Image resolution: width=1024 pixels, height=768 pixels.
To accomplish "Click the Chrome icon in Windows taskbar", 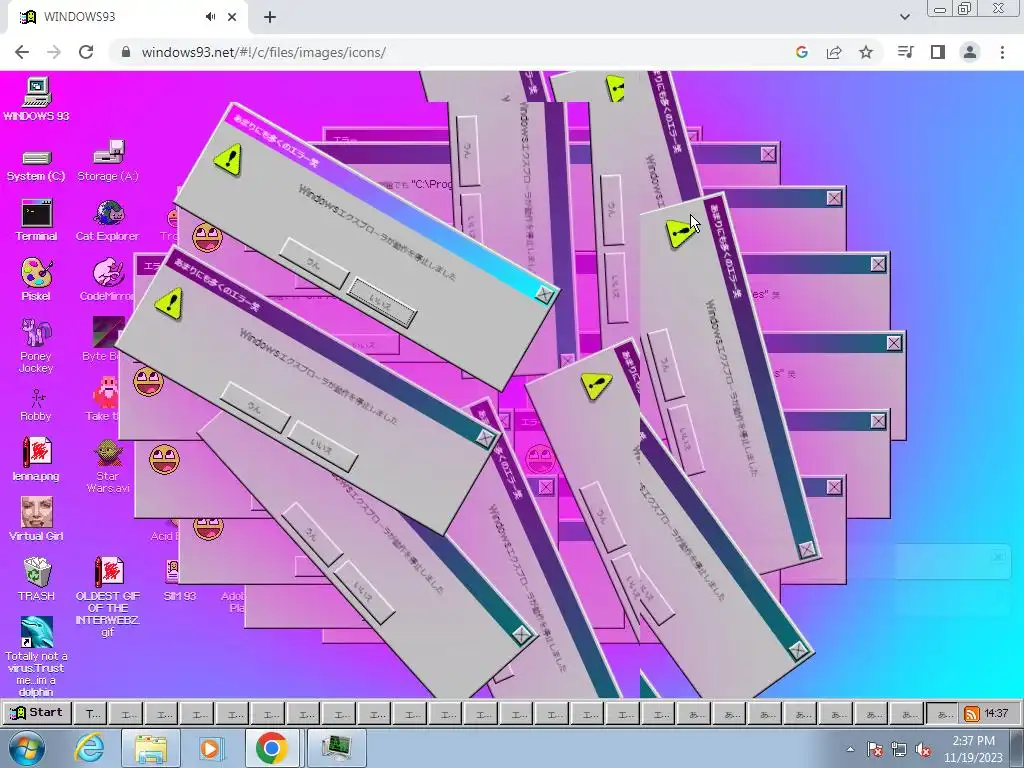I will (272, 748).
